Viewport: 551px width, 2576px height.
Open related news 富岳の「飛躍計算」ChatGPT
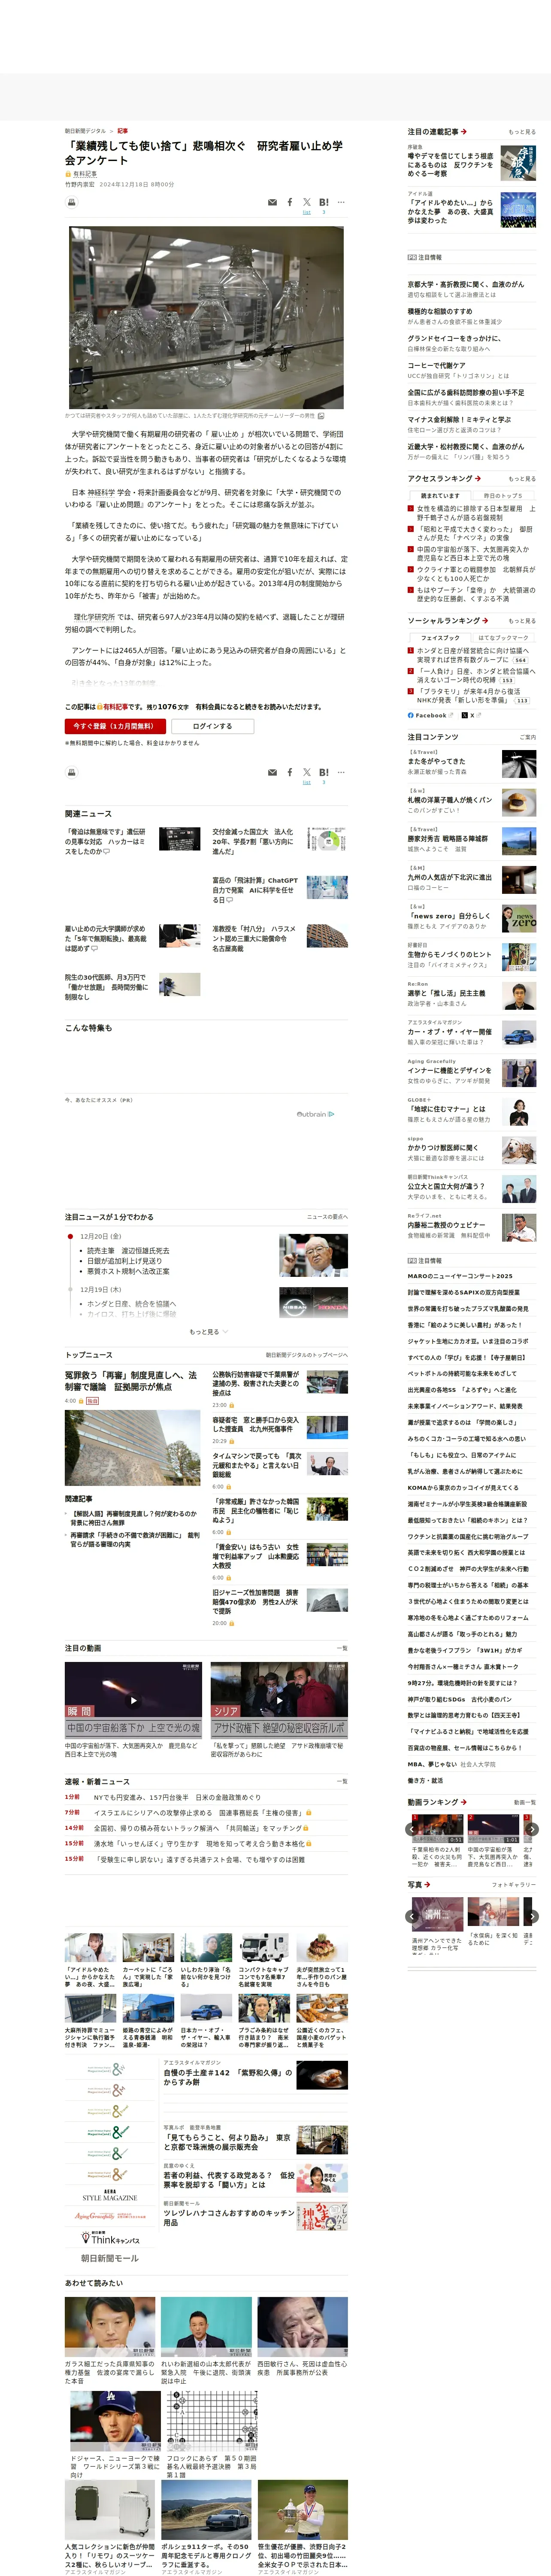point(254,890)
